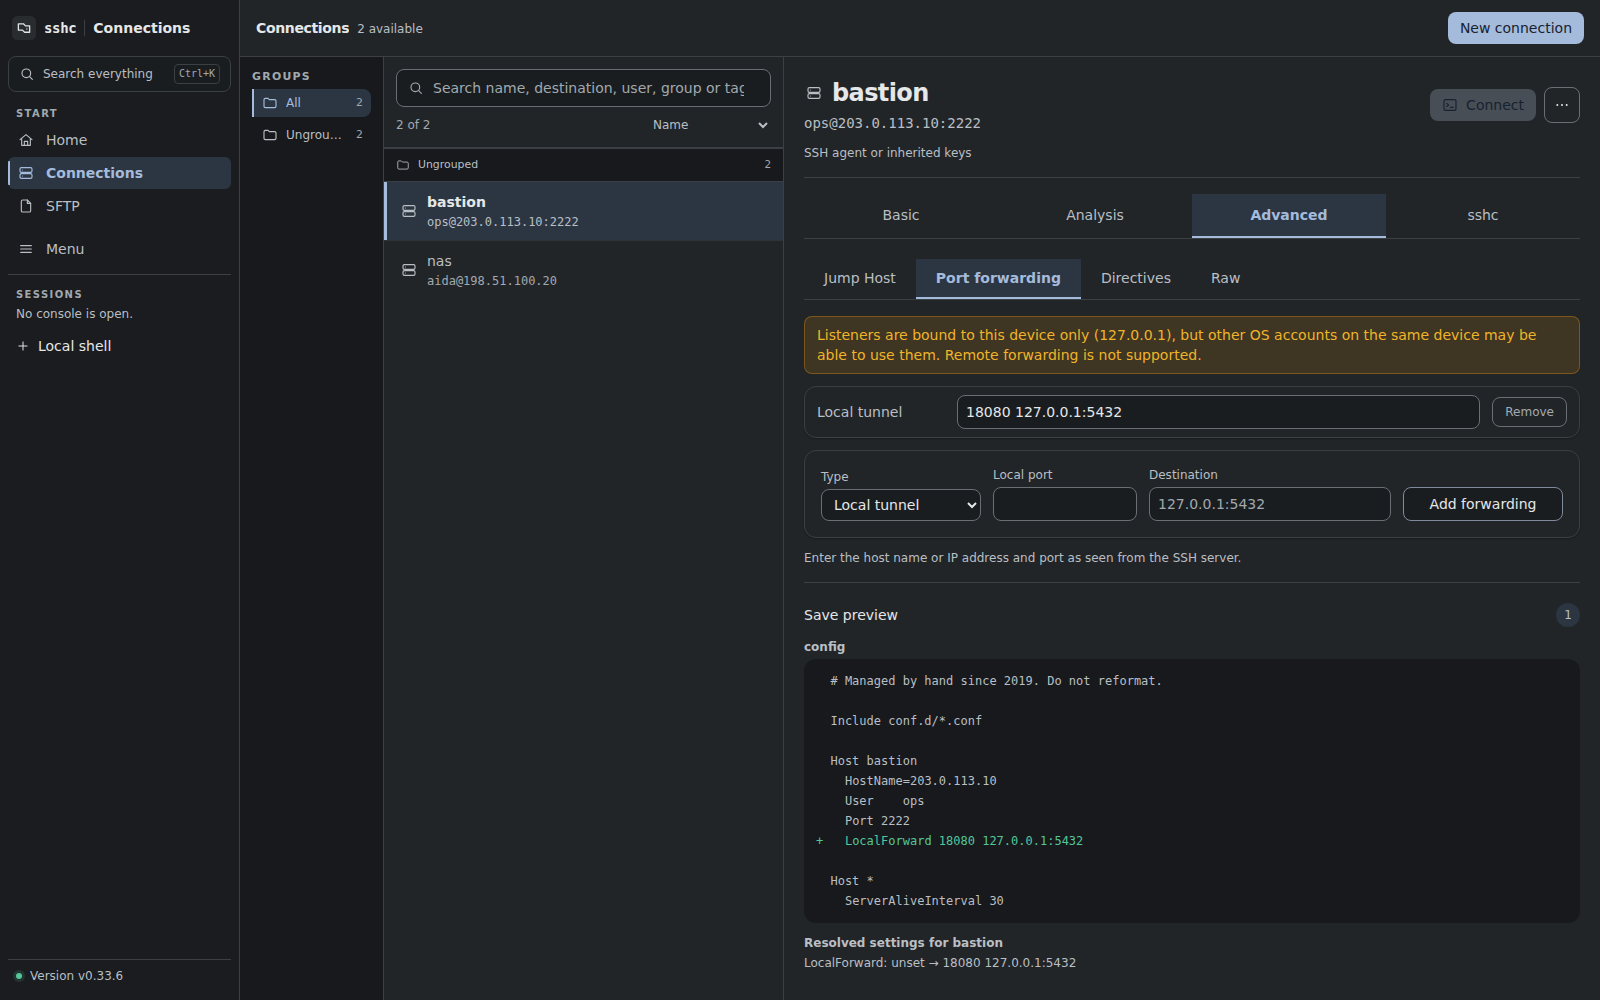Click the server icon beside bastion heading
The width and height of the screenshot is (1600, 1000).
click(814, 93)
